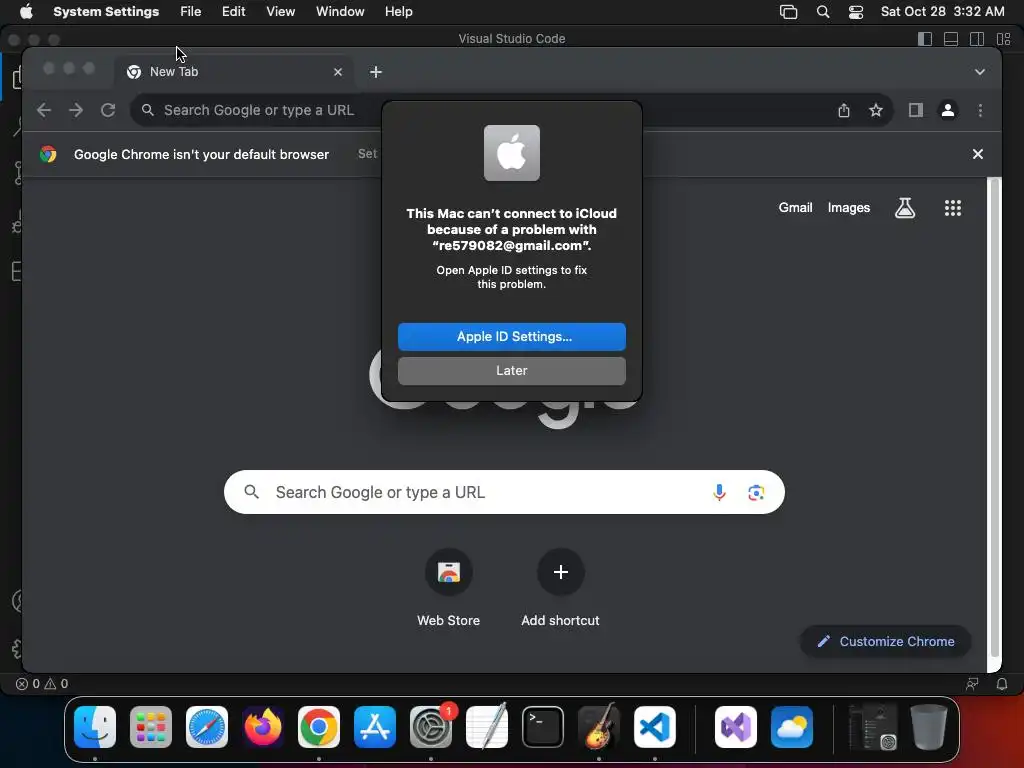Open Chrome profile avatar menu

pyautogui.click(x=948, y=110)
